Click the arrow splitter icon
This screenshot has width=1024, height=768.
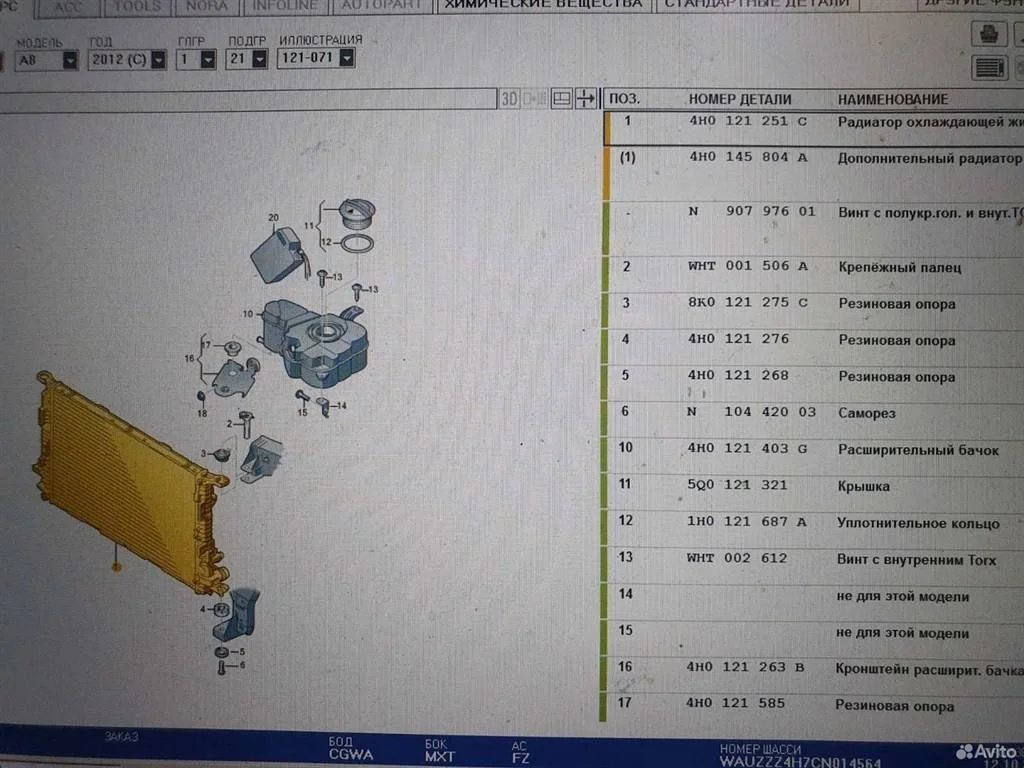(587, 98)
